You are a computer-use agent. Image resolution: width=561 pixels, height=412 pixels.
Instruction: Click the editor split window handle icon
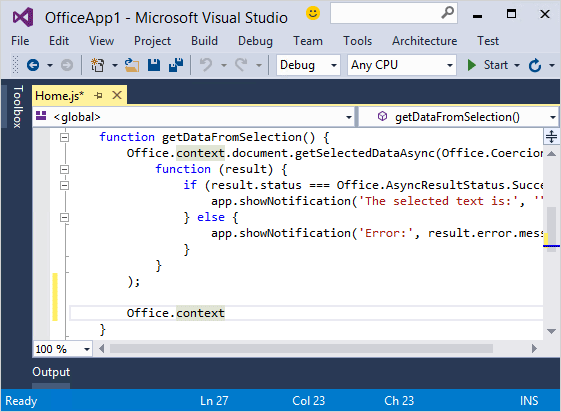coord(551,137)
